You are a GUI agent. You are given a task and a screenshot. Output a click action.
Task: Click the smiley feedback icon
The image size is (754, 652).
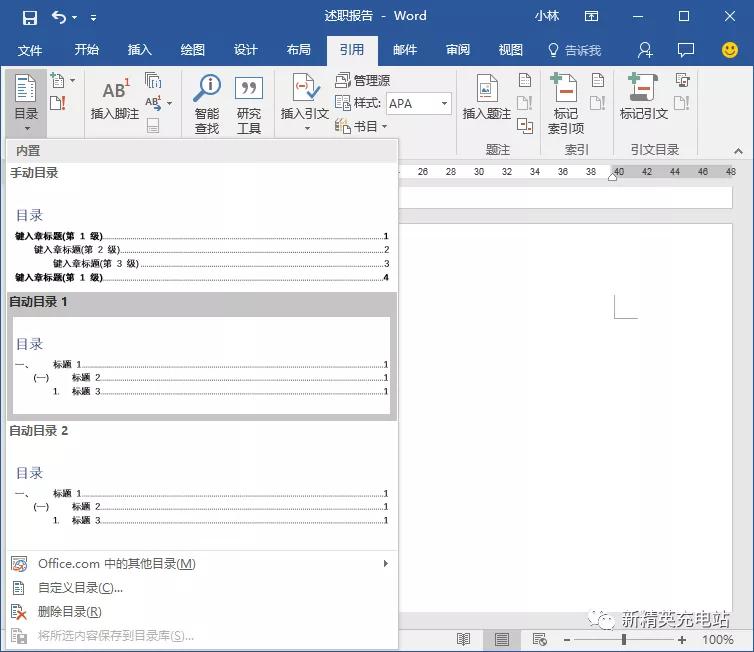tap(729, 50)
